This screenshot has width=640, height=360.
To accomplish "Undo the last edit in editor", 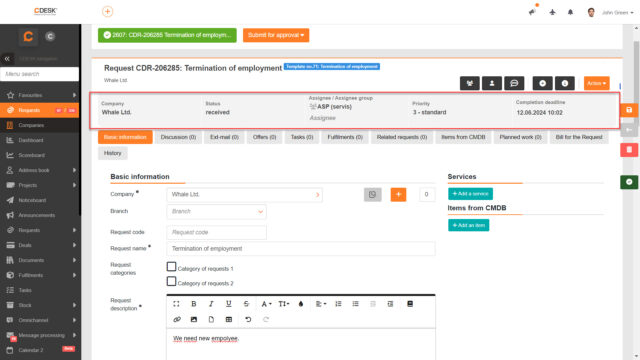I will coord(248,319).
